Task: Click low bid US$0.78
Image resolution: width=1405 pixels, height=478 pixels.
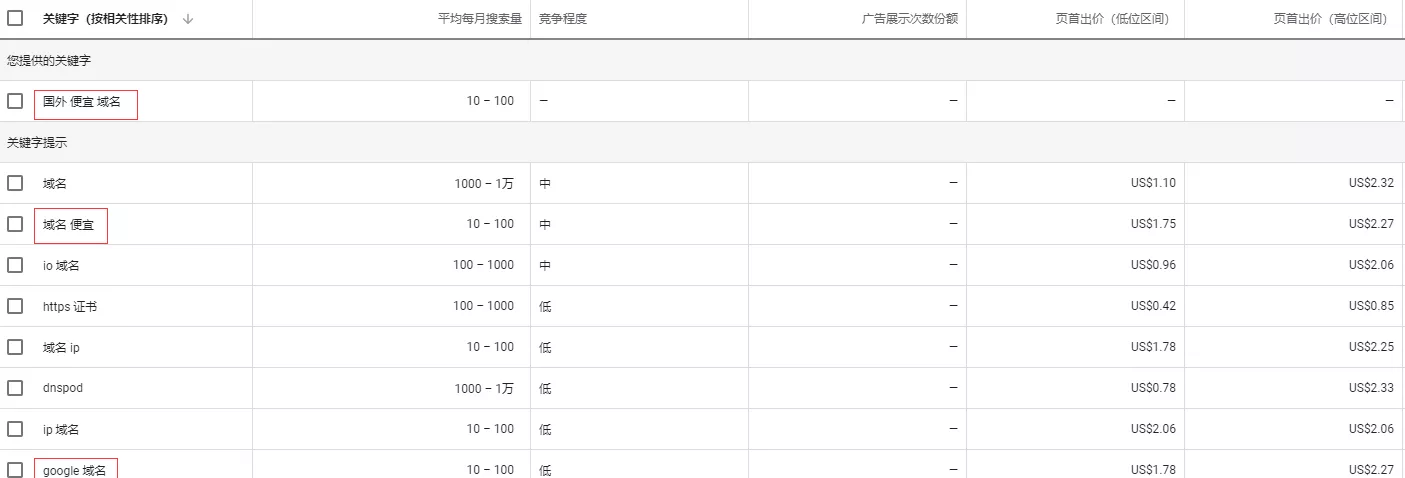Action: (1153, 388)
